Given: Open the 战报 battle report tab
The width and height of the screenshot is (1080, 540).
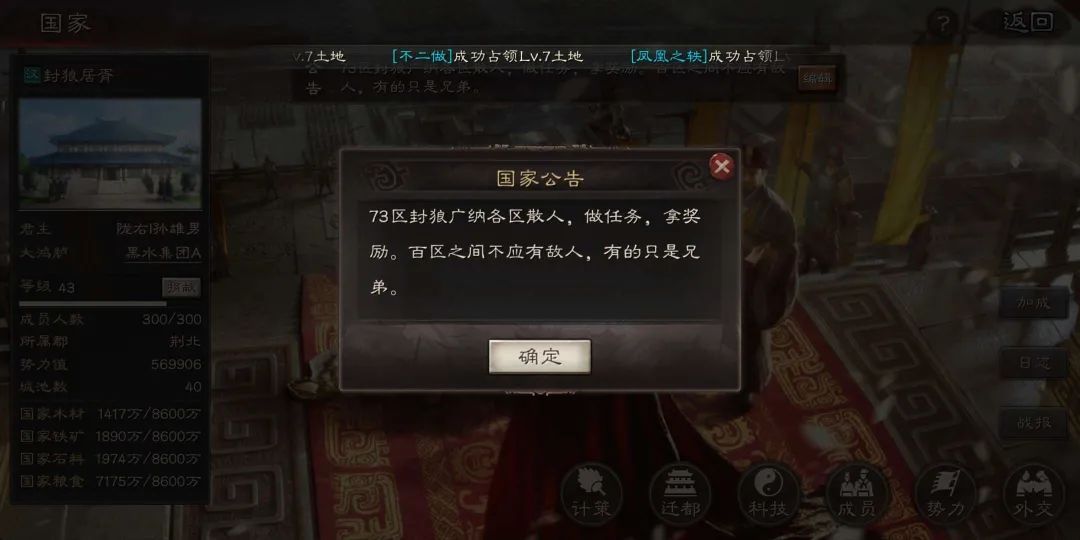Looking at the screenshot, I should 1035,422.
